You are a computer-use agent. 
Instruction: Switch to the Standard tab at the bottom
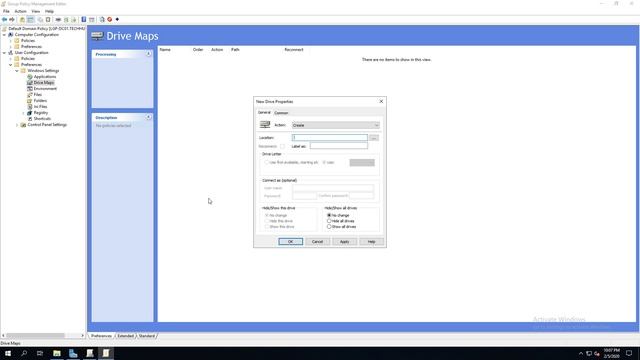coord(147,336)
